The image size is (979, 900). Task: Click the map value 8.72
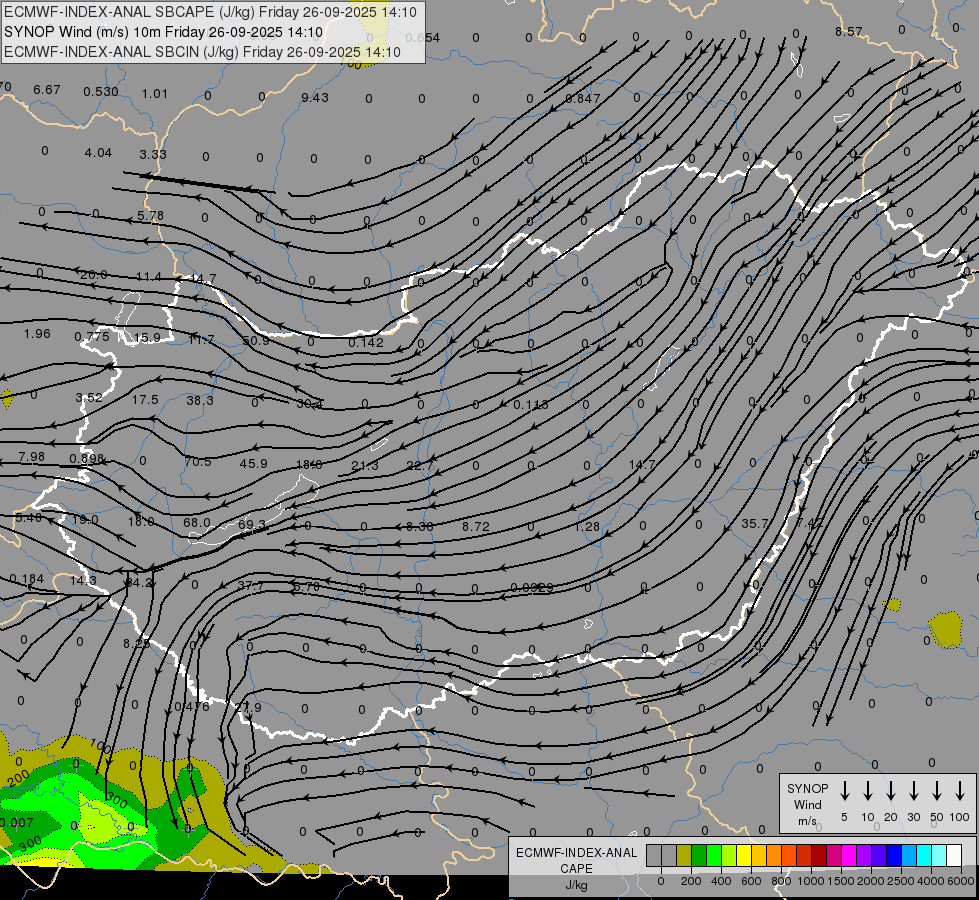[475, 527]
